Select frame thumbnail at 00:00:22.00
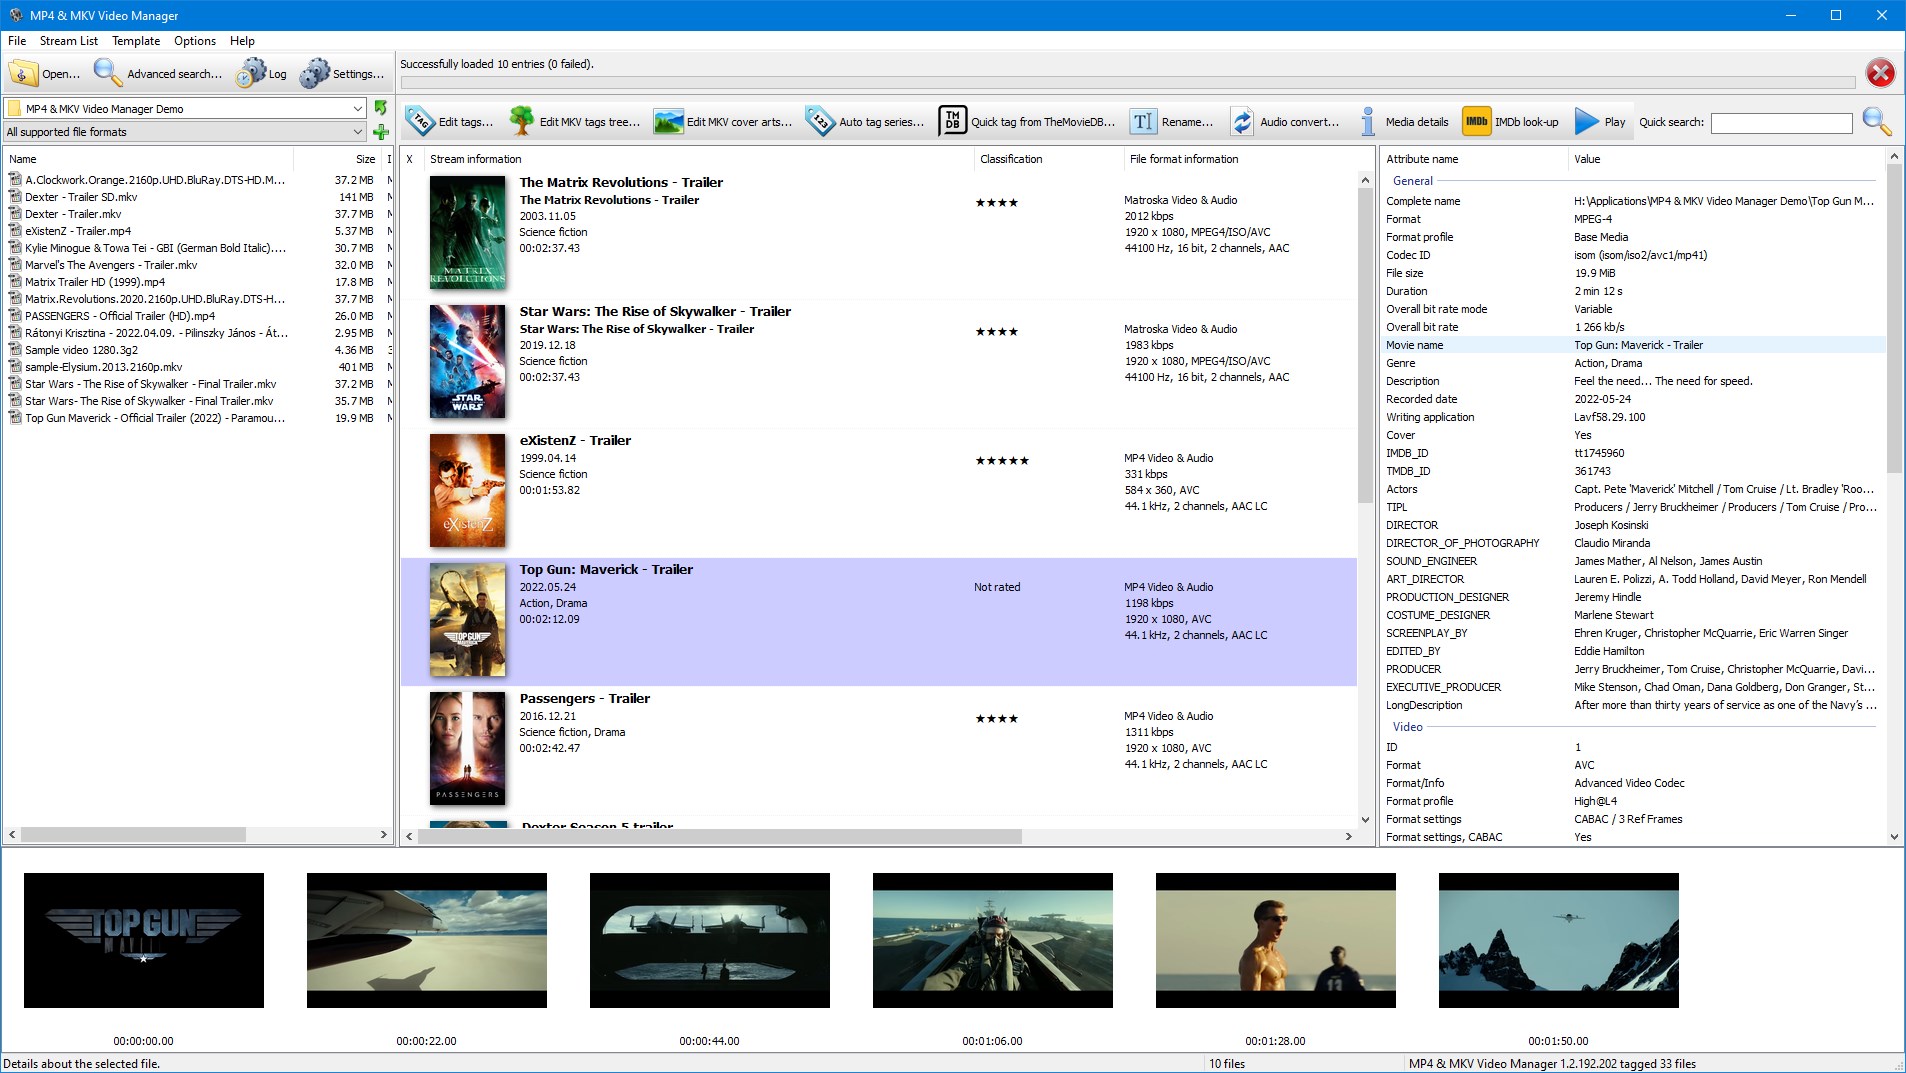The image size is (1906, 1073). [427, 940]
